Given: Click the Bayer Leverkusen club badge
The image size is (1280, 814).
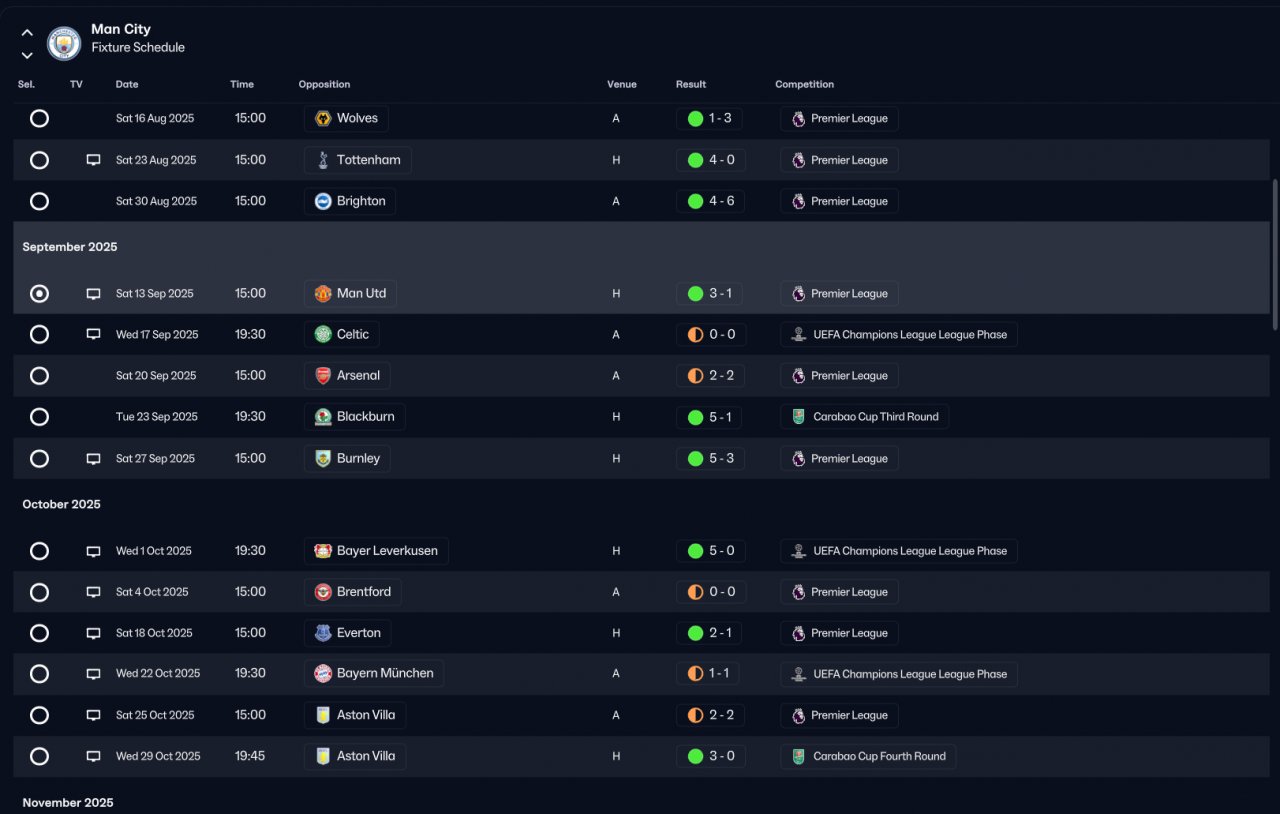Looking at the screenshot, I should (323, 551).
